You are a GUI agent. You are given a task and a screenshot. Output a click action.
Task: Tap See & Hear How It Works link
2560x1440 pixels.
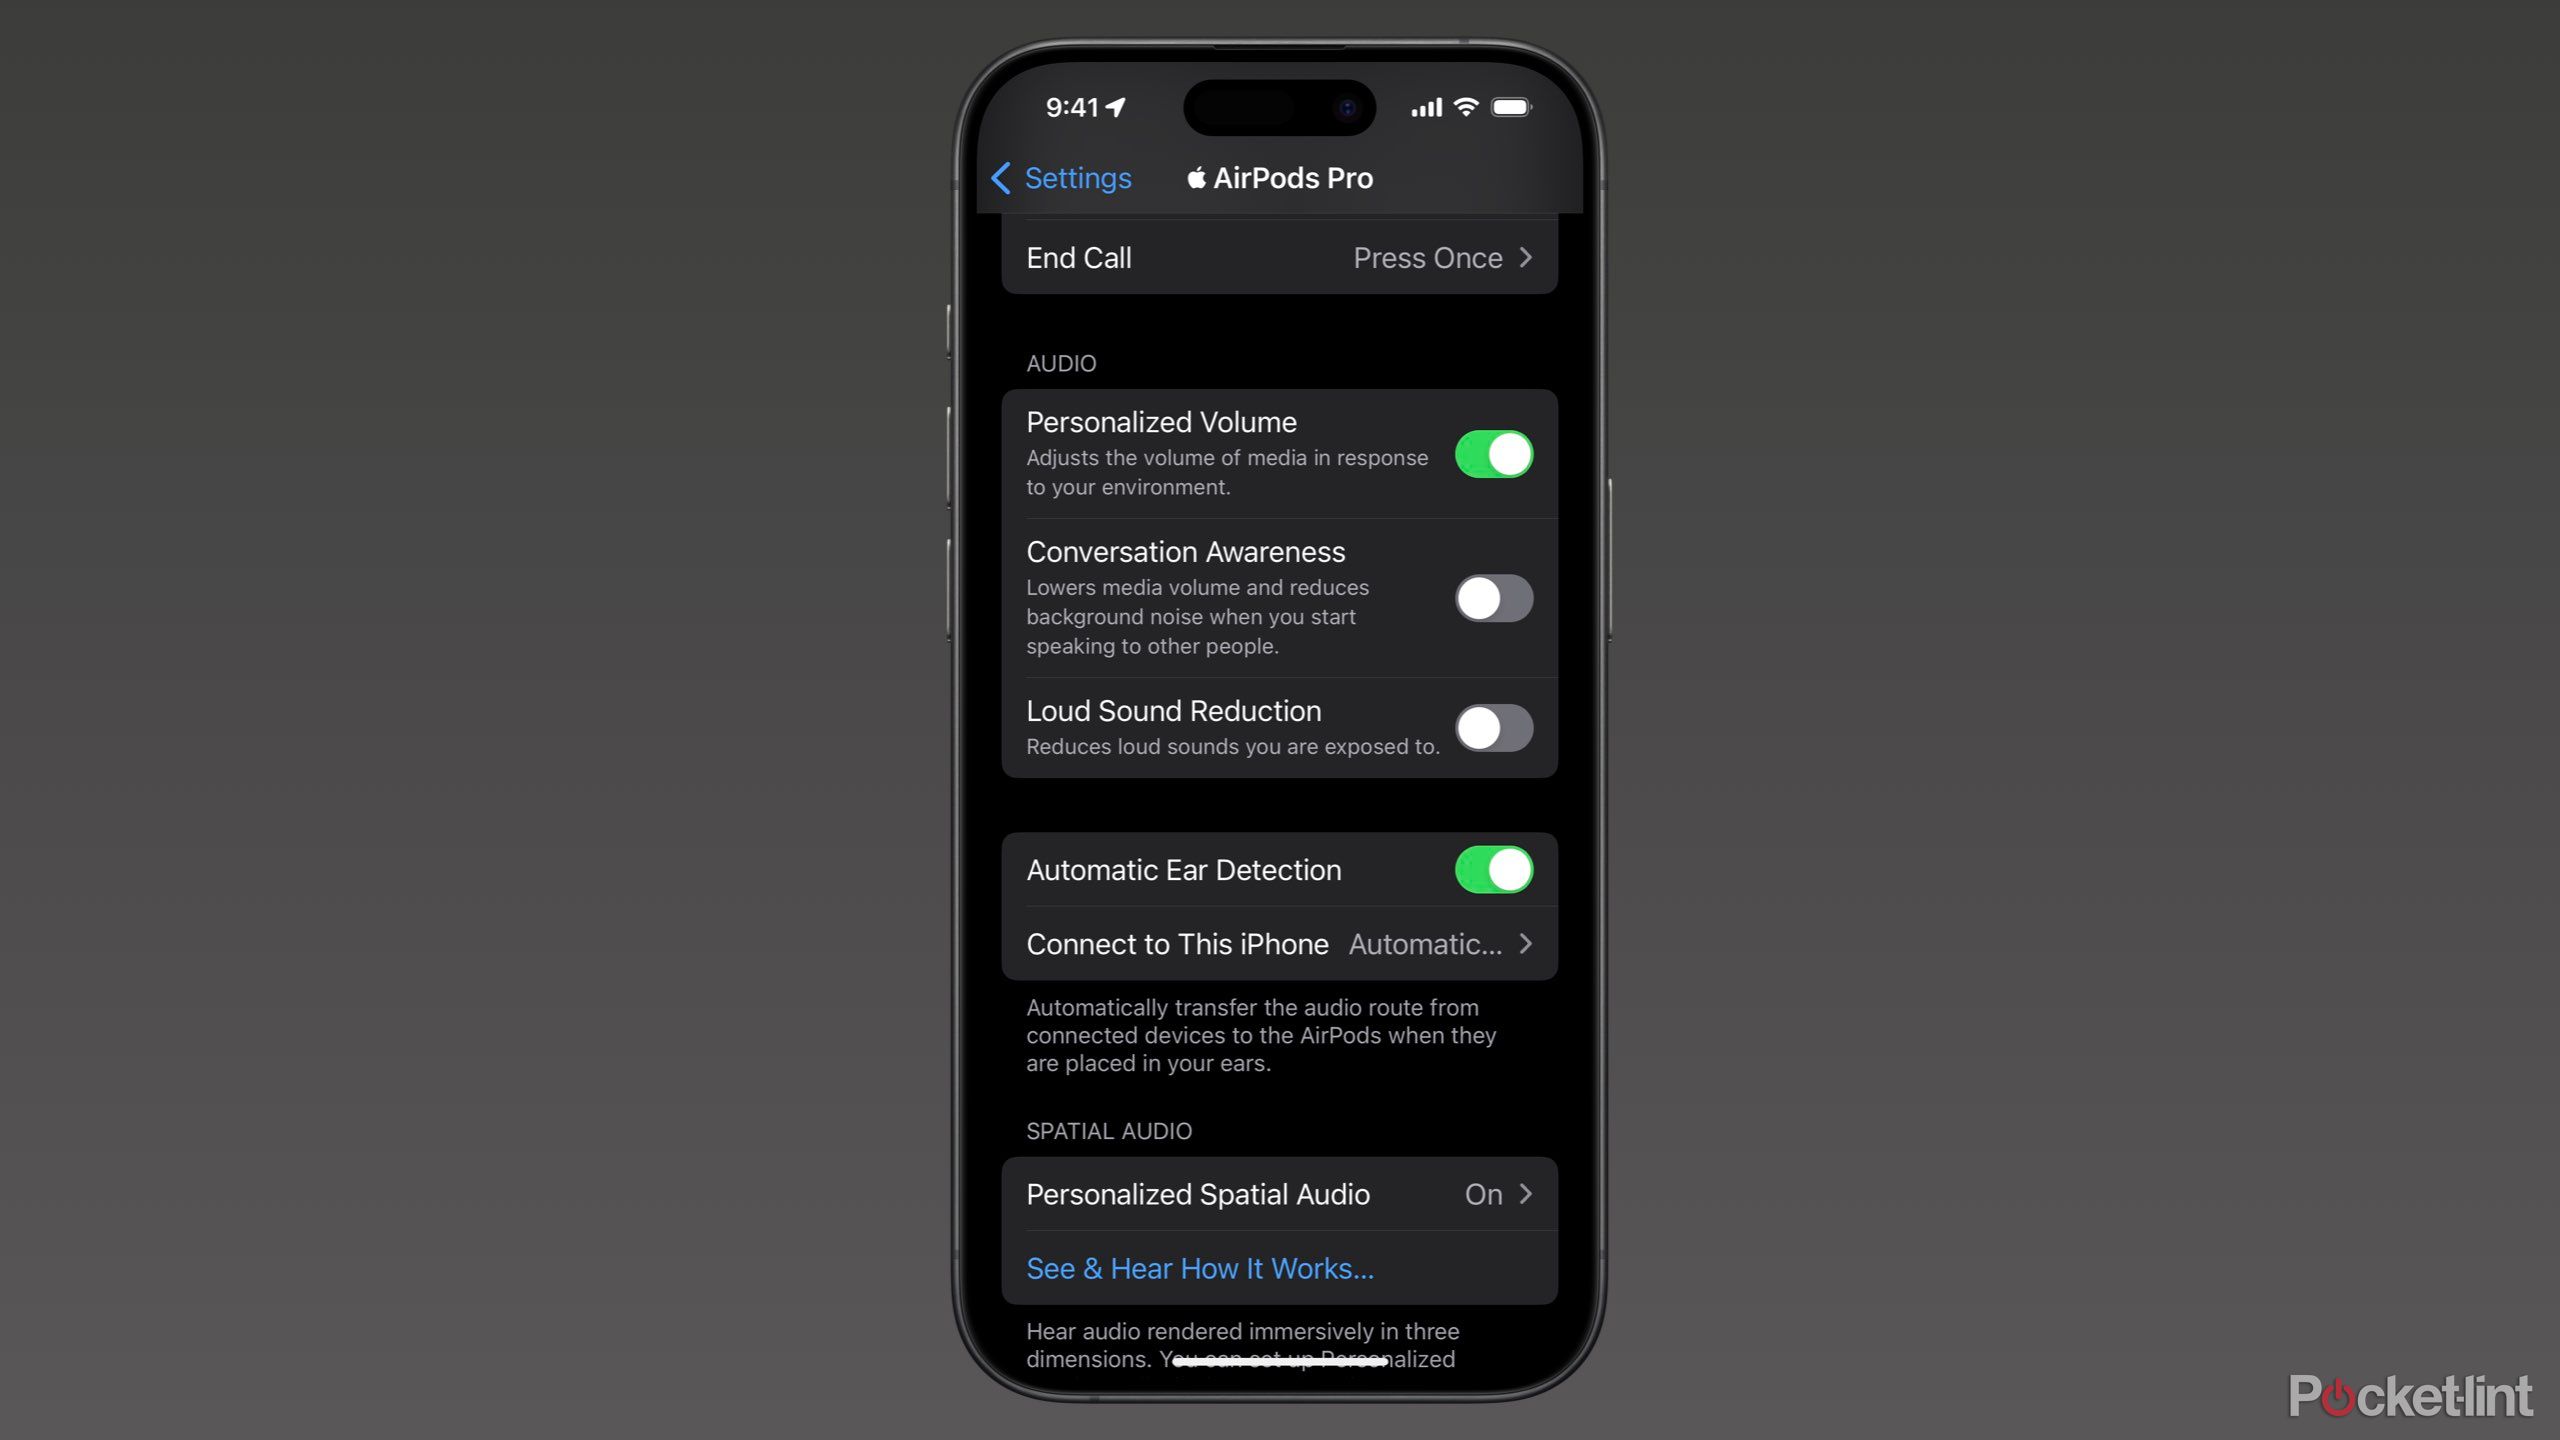point(1201,1268)
